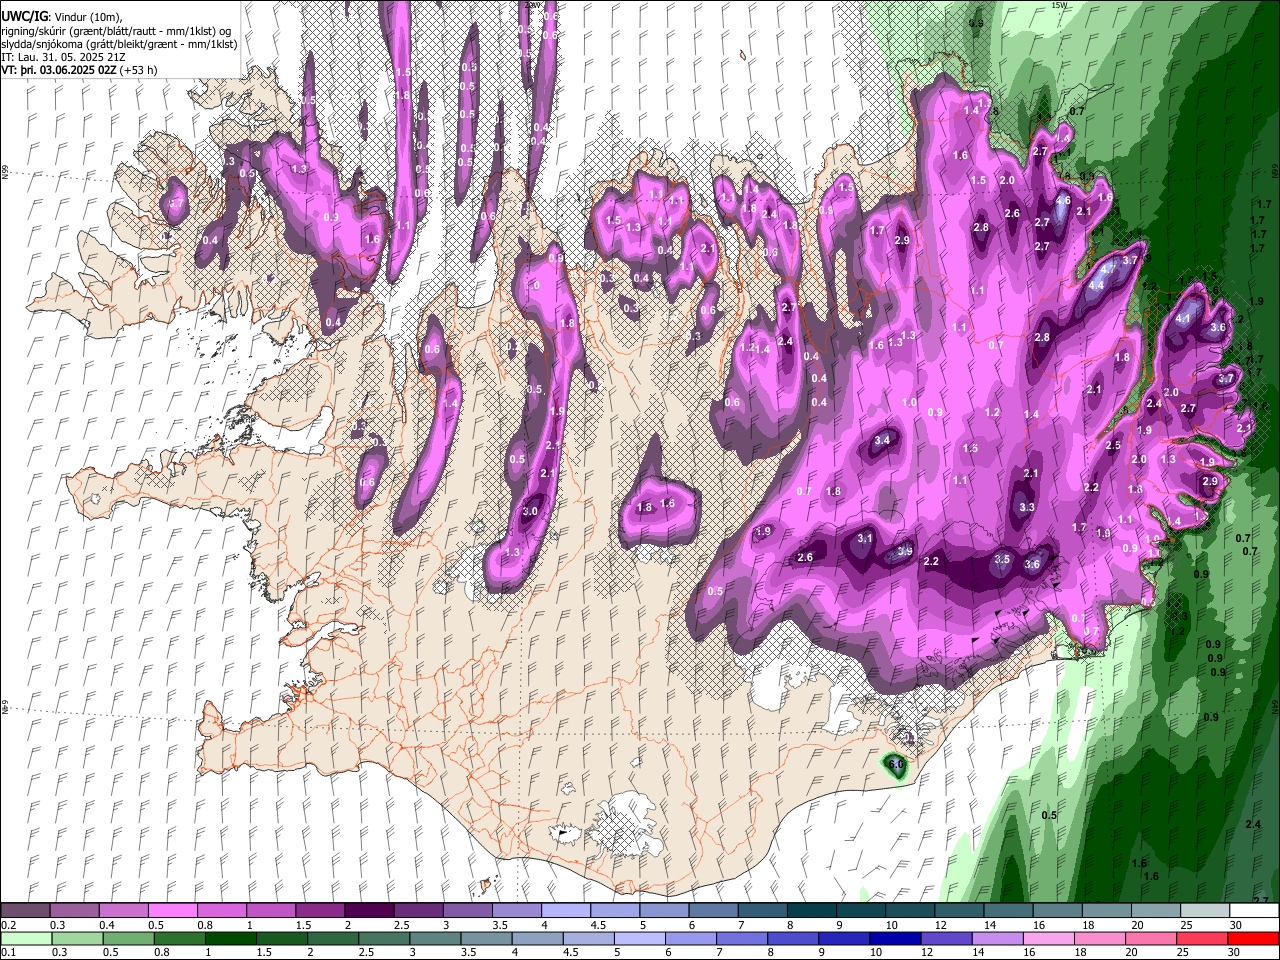Select the 'slydda/snjókoma' legend description line
Screen dimensions: 1280x960
(x=119, y=44)
